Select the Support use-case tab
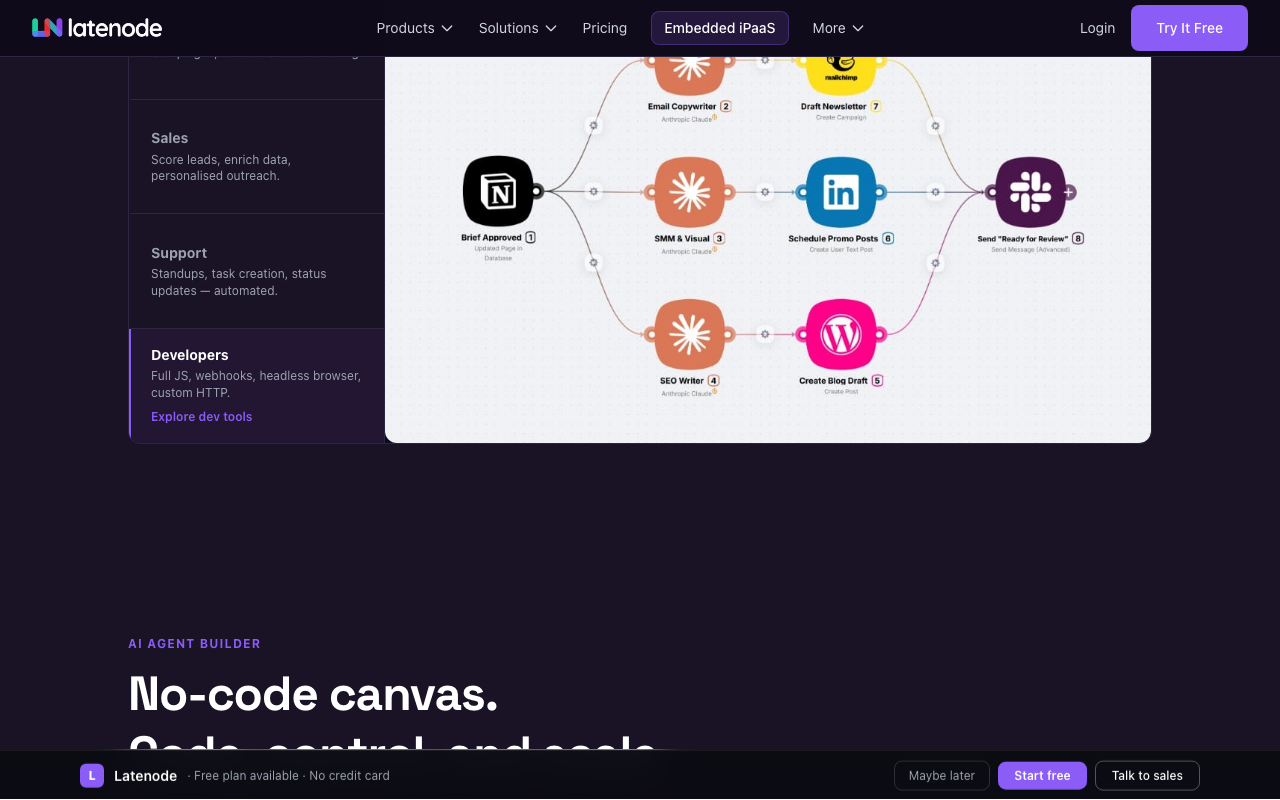Image resolution: width=1280 pixels, height=800 pixels. 257,271
